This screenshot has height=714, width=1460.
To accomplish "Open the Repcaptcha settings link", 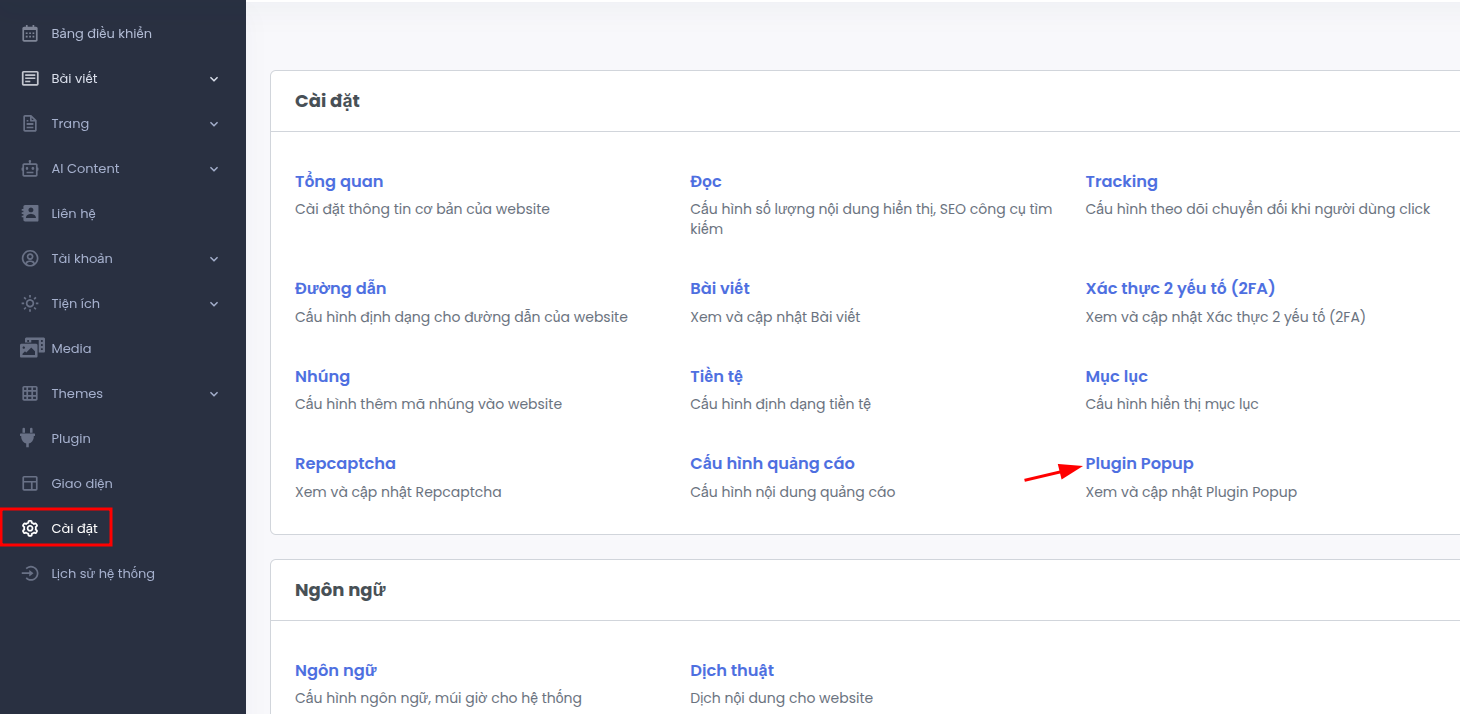I will pyautogui.click(x=345, y=463).
